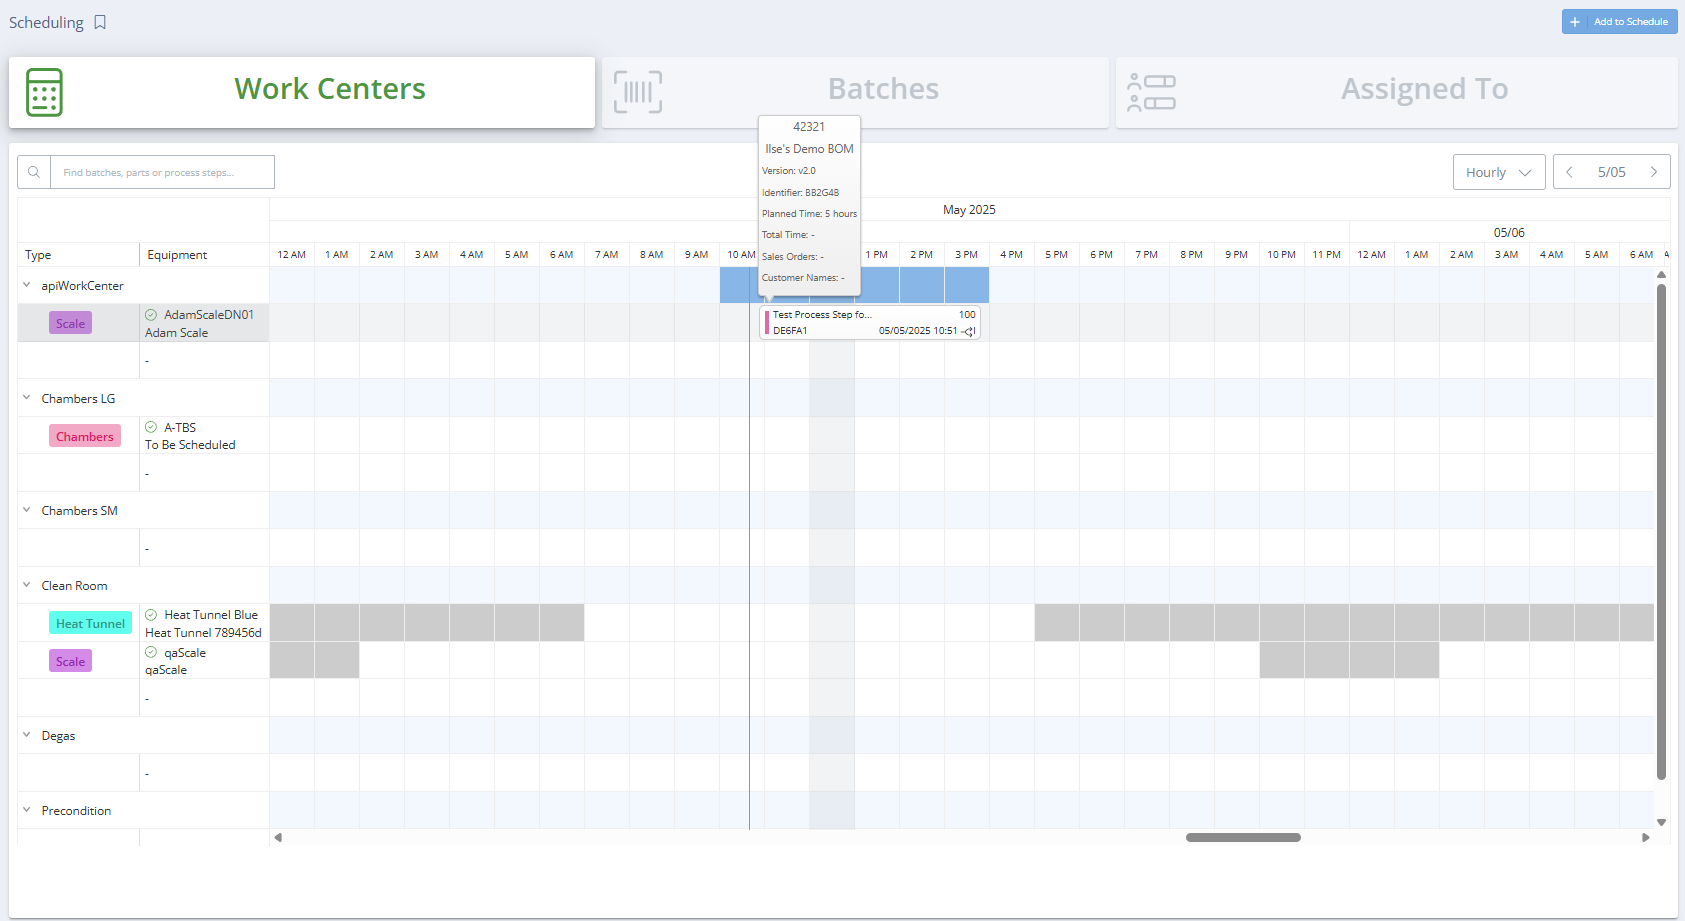The width and height of the screenshot is (1685, 921).
Task: Click the horizontal scrollbar right arrow
Action: (x=1645, y=838)
